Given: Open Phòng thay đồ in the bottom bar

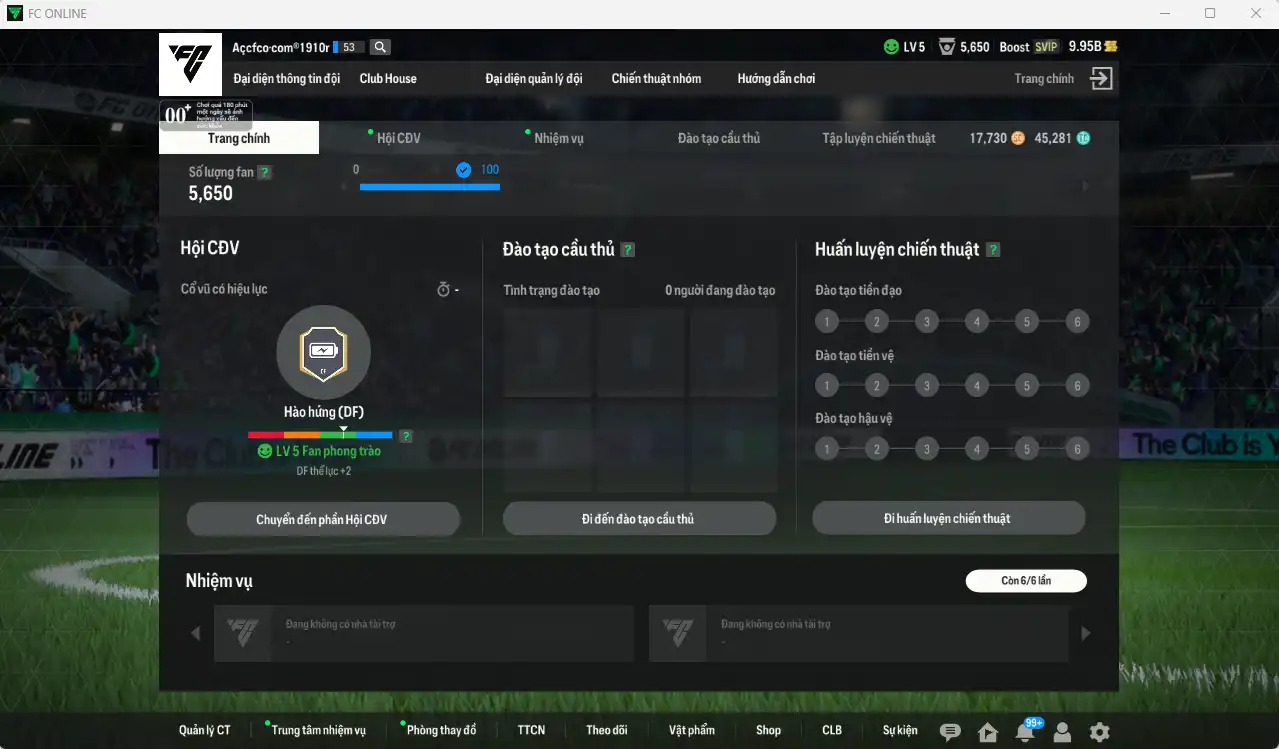Looking at the screenshot, I should [x=441, y=730].
